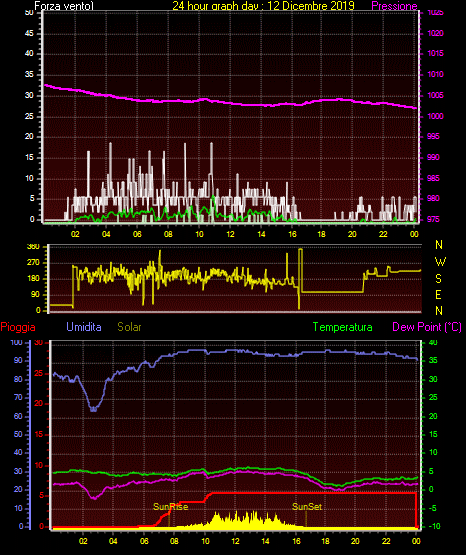Click pressure axis value 1000
The height and width of the screenshot is (555, 466).
point(435,116)
